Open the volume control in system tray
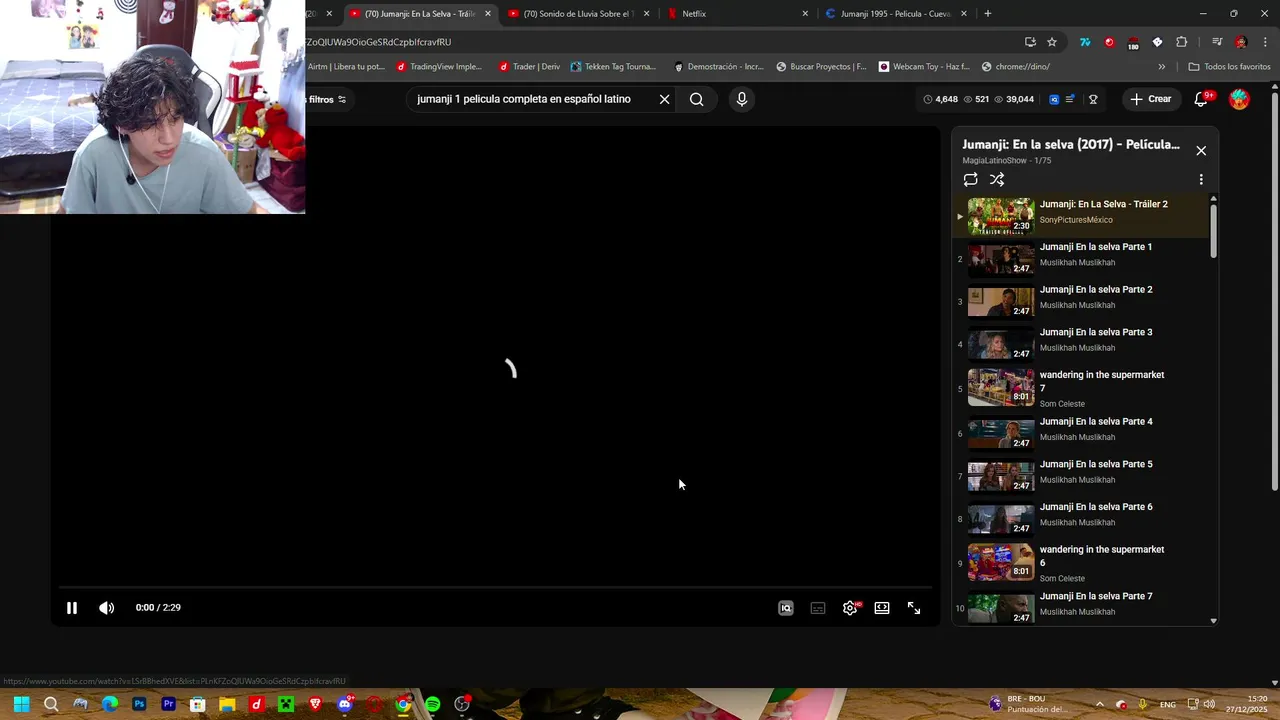 [1209, 704]
